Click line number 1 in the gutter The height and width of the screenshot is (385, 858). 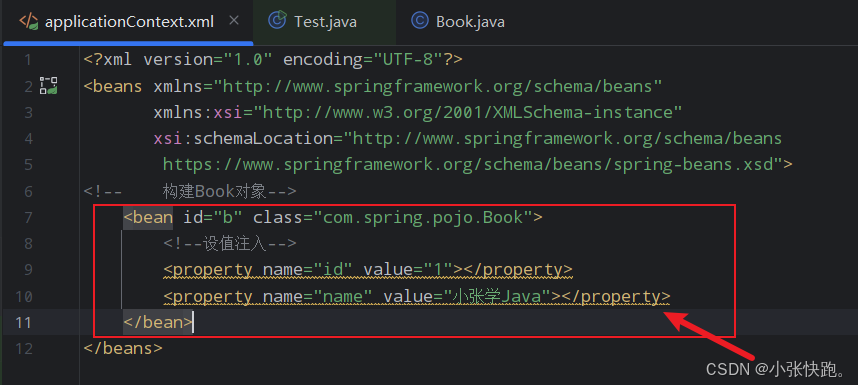point(27,60)
